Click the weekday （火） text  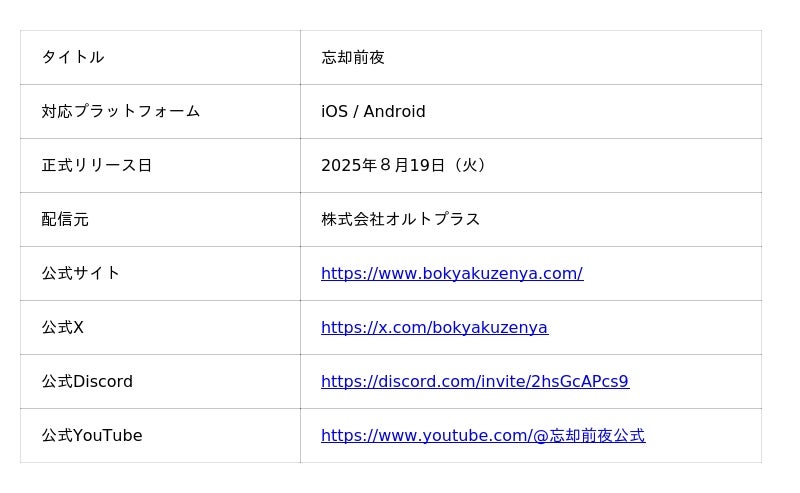(x=469, y=166)
